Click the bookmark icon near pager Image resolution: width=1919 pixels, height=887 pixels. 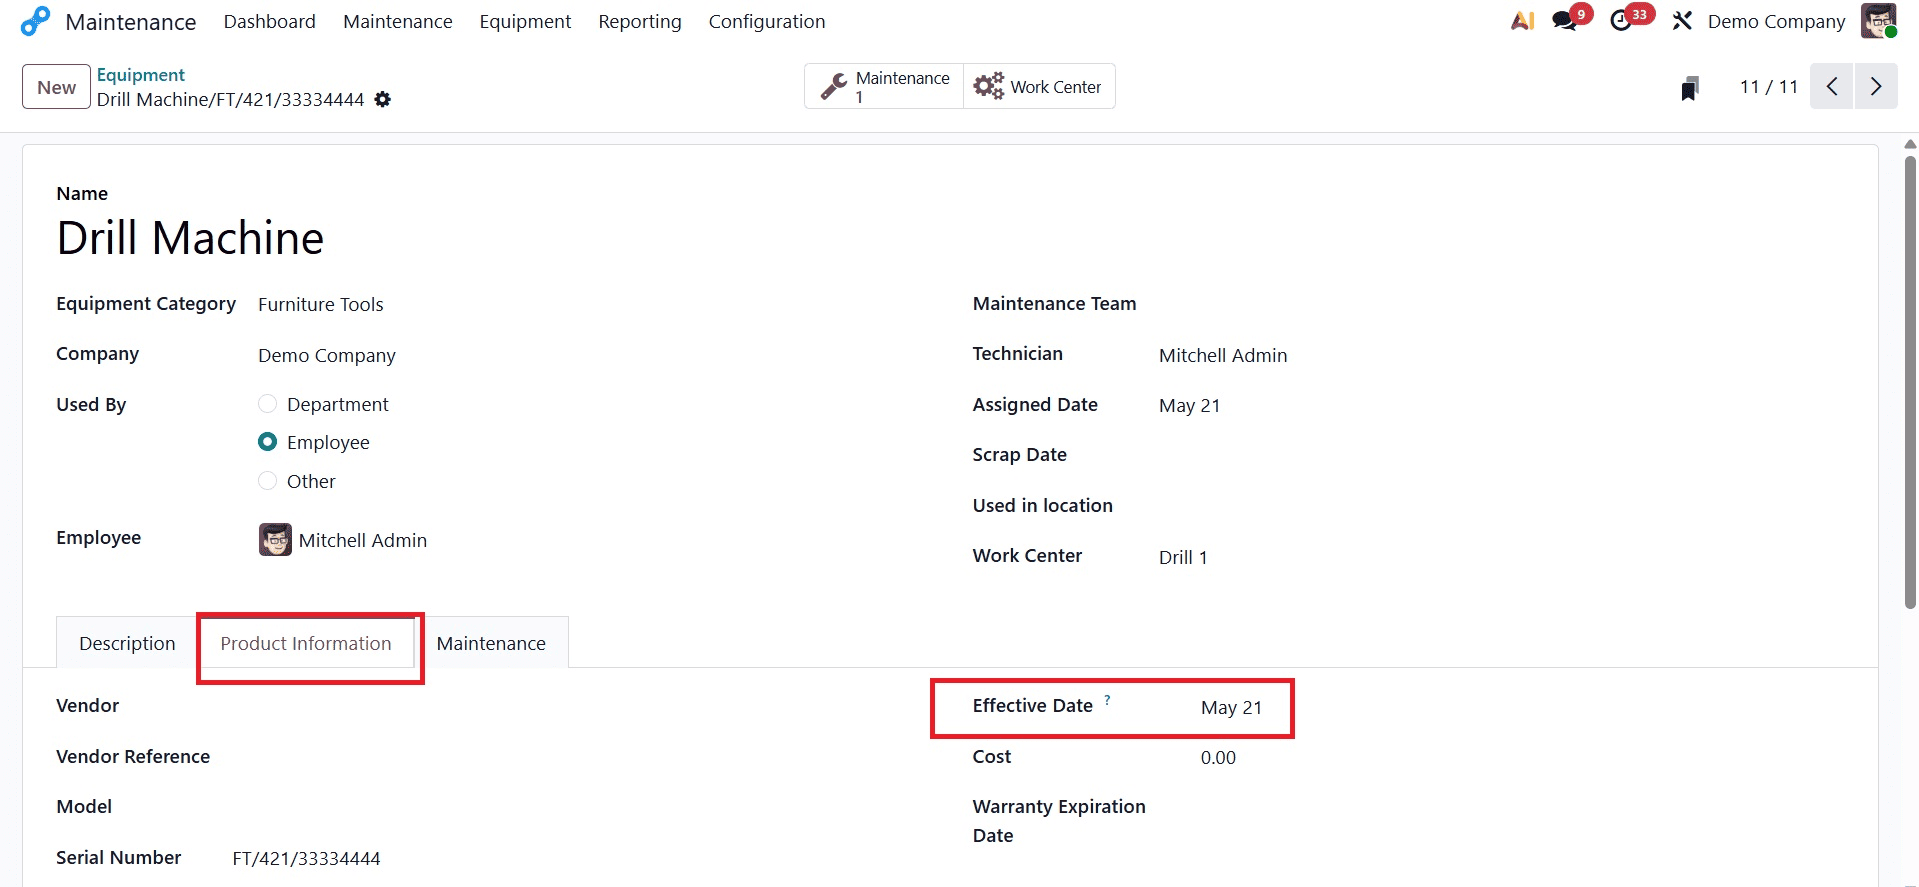click(1690, 88)
